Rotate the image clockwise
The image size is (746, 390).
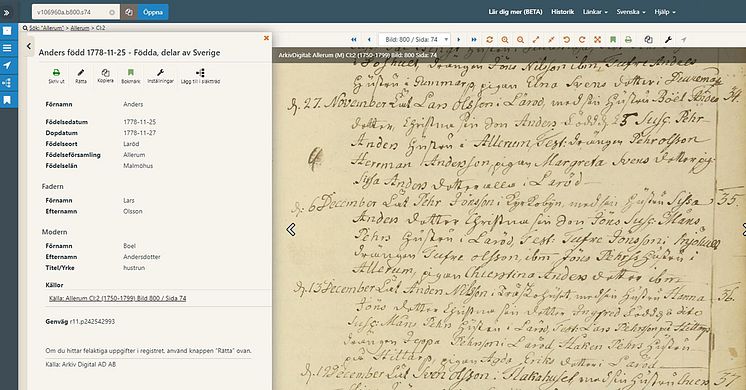582,40
